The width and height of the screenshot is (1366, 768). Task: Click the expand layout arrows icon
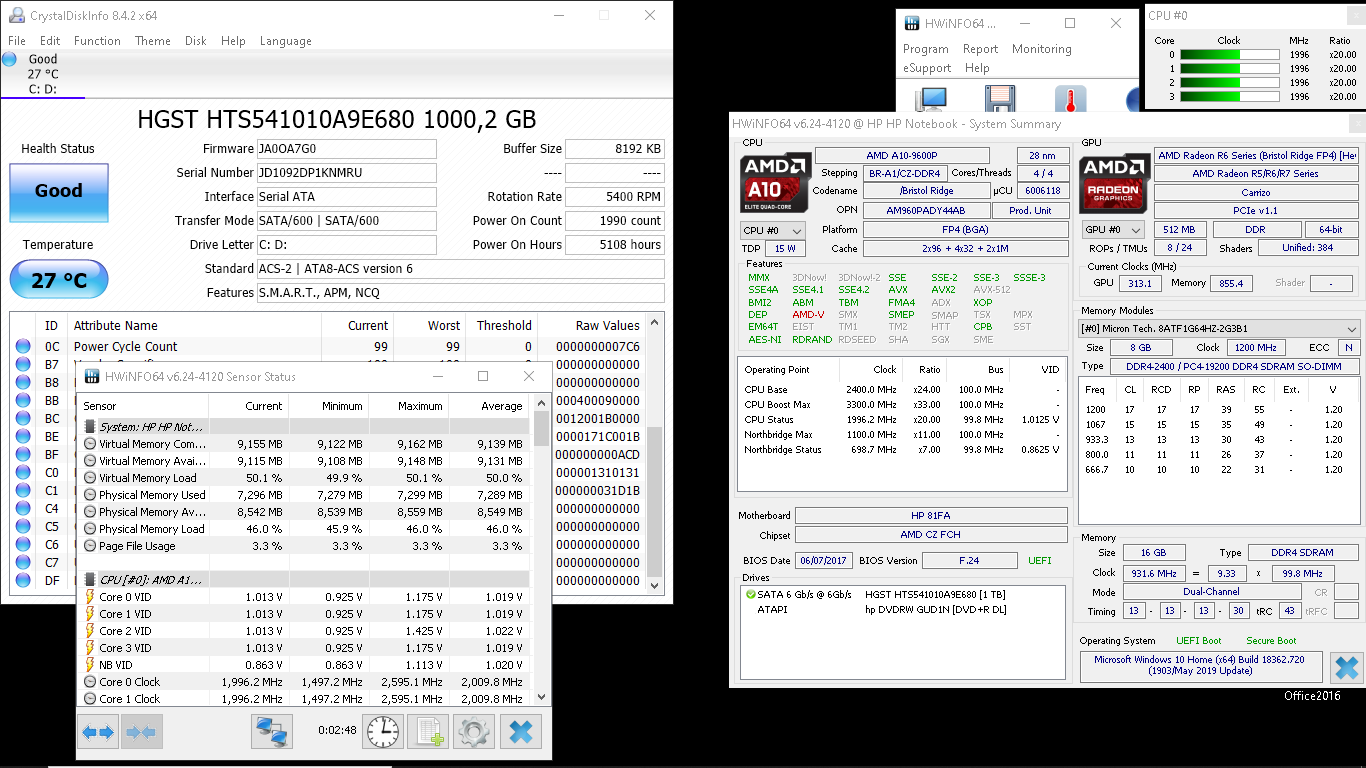98,732
